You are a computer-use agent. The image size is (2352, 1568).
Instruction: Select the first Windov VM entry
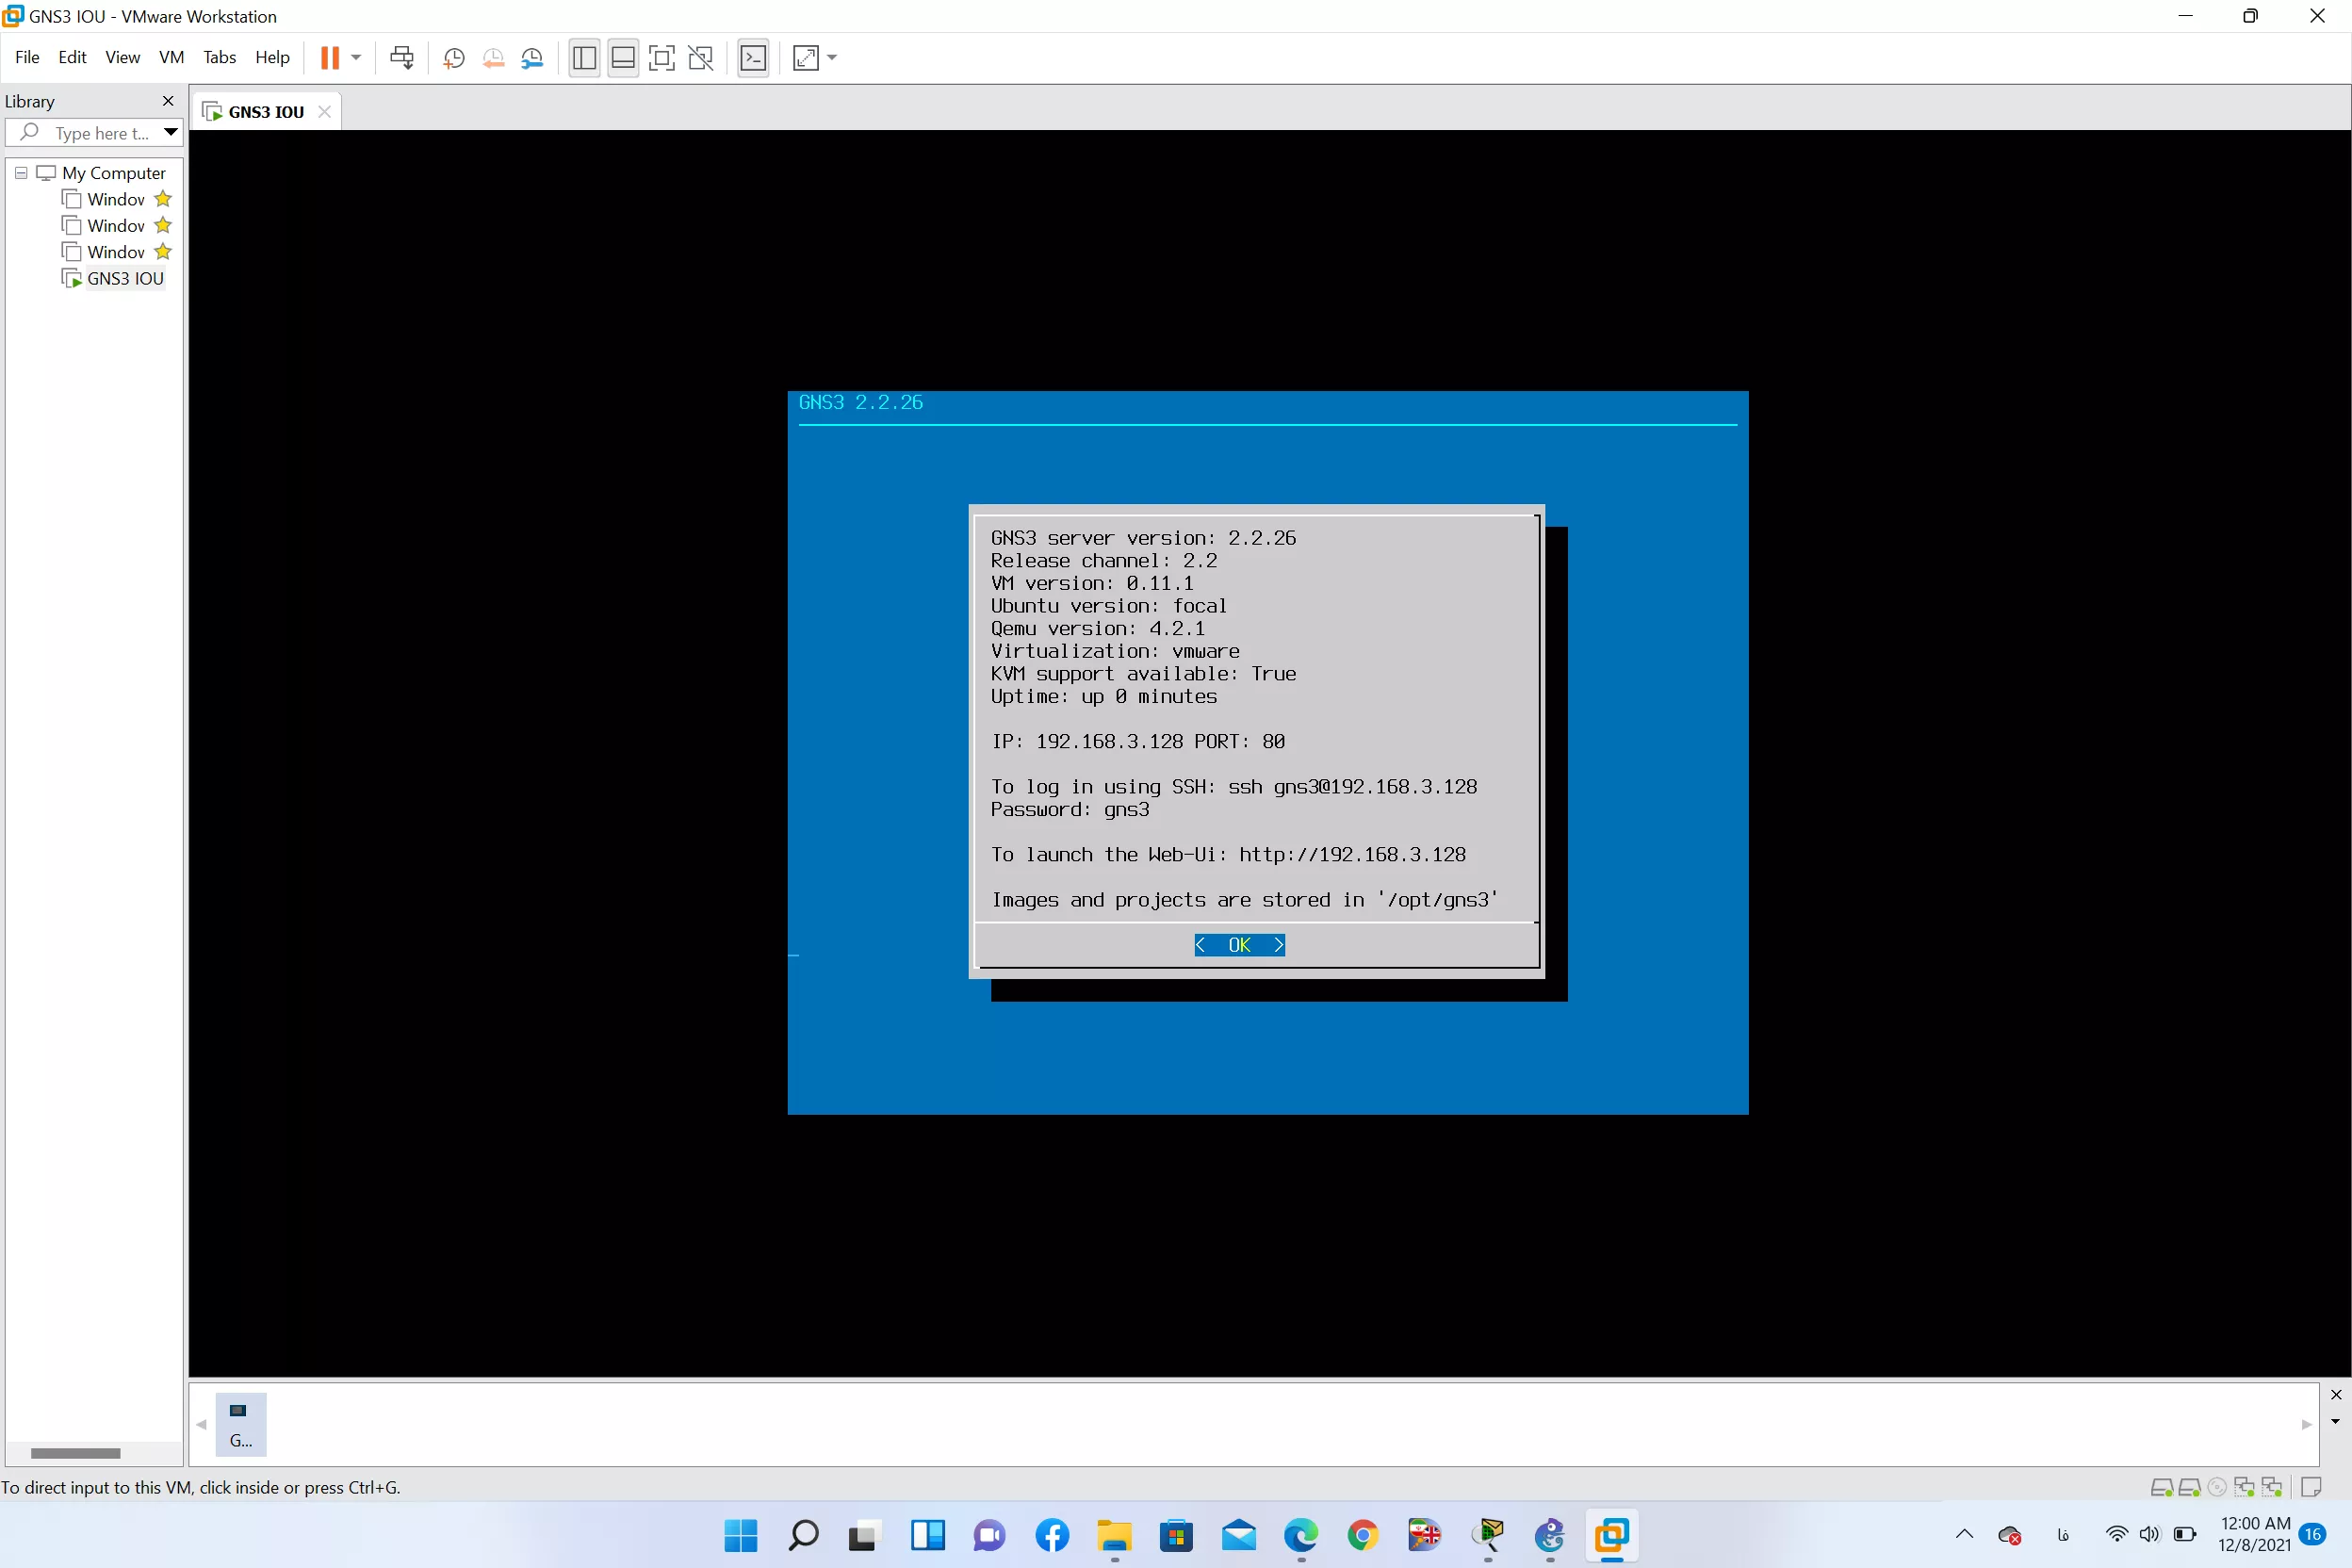pos(115,199)
